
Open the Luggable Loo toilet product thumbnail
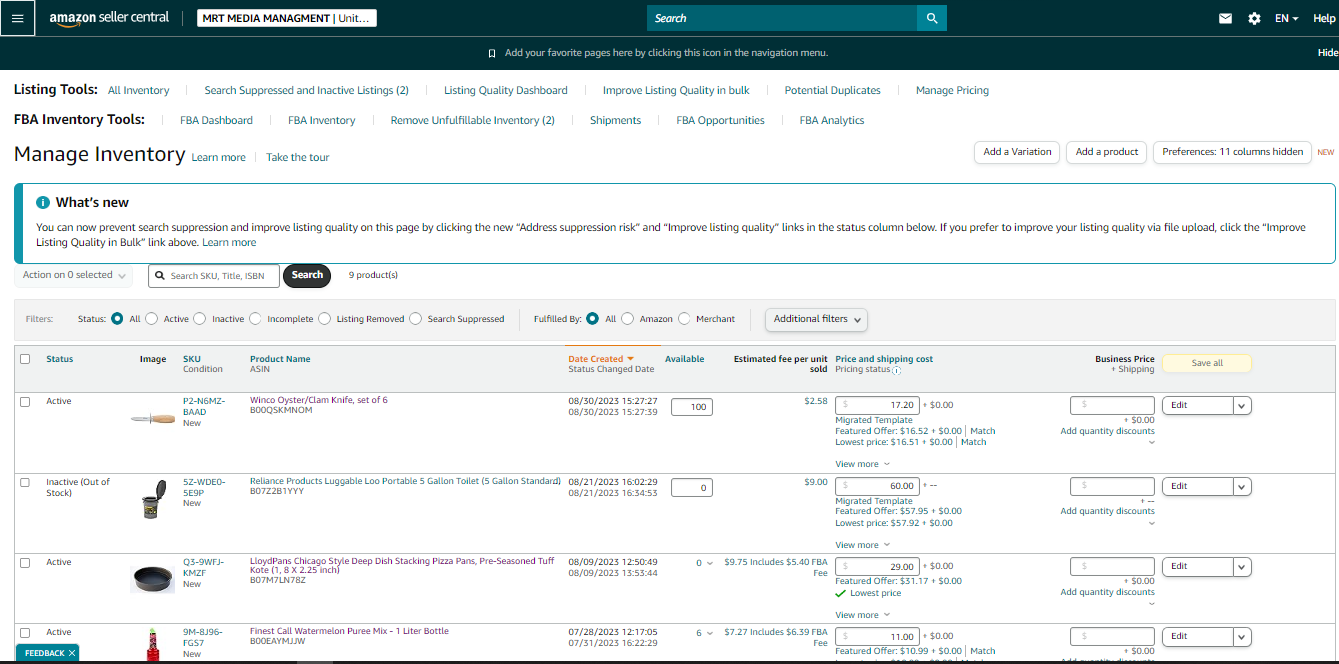click(x=151, y=499)
